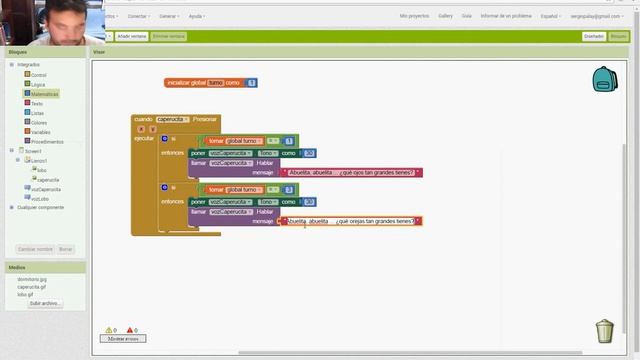640x360 pixels.
Task: Open vozCaperucita dropdown in the Hablar block with ojos text
Action: click(231, 163)
